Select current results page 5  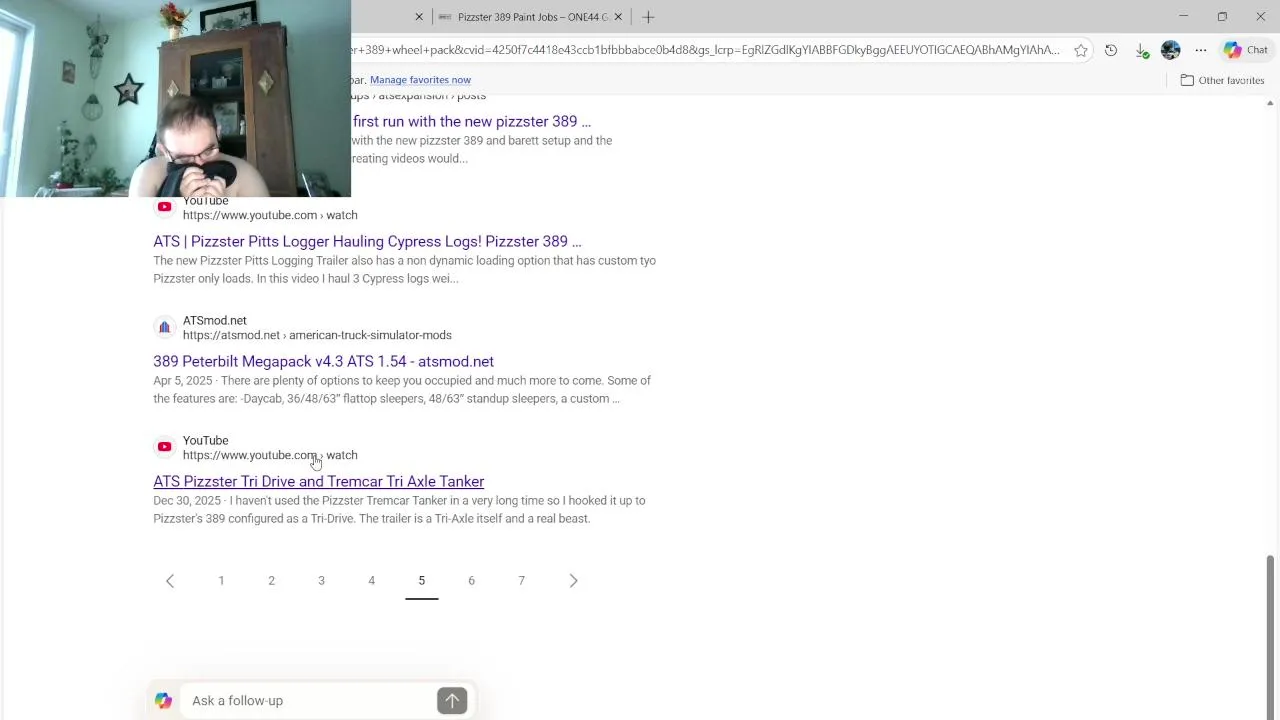421,581
